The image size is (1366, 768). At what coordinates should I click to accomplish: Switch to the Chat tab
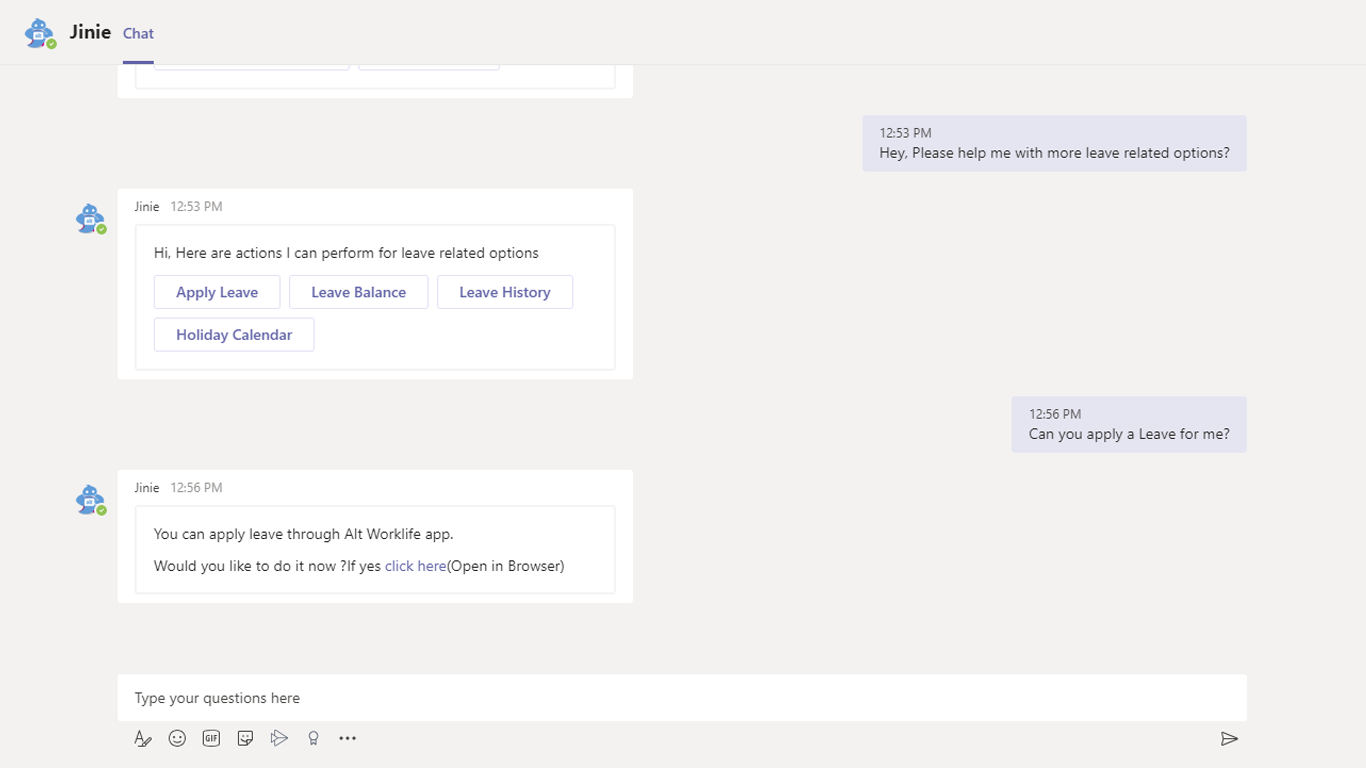pyautogui.click(x=138, y=34)
